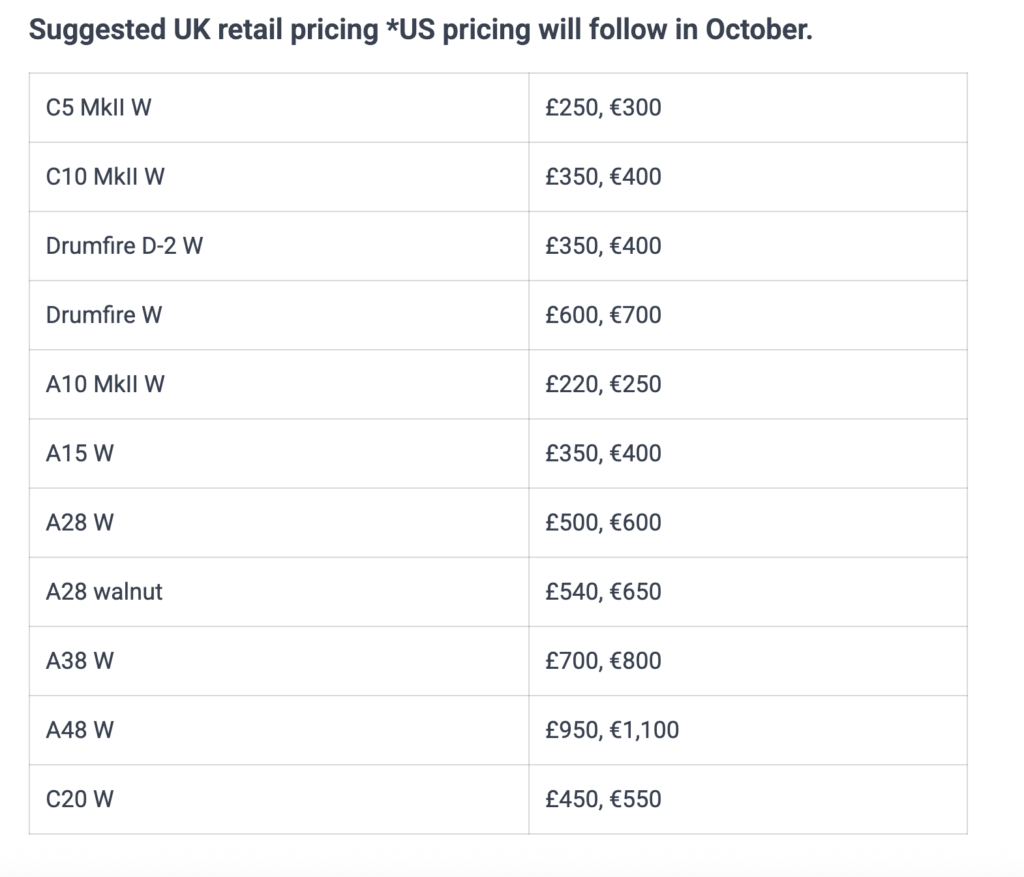Click the A15 W product name
The image size is (1024, 877).
(x=80, y=453)
